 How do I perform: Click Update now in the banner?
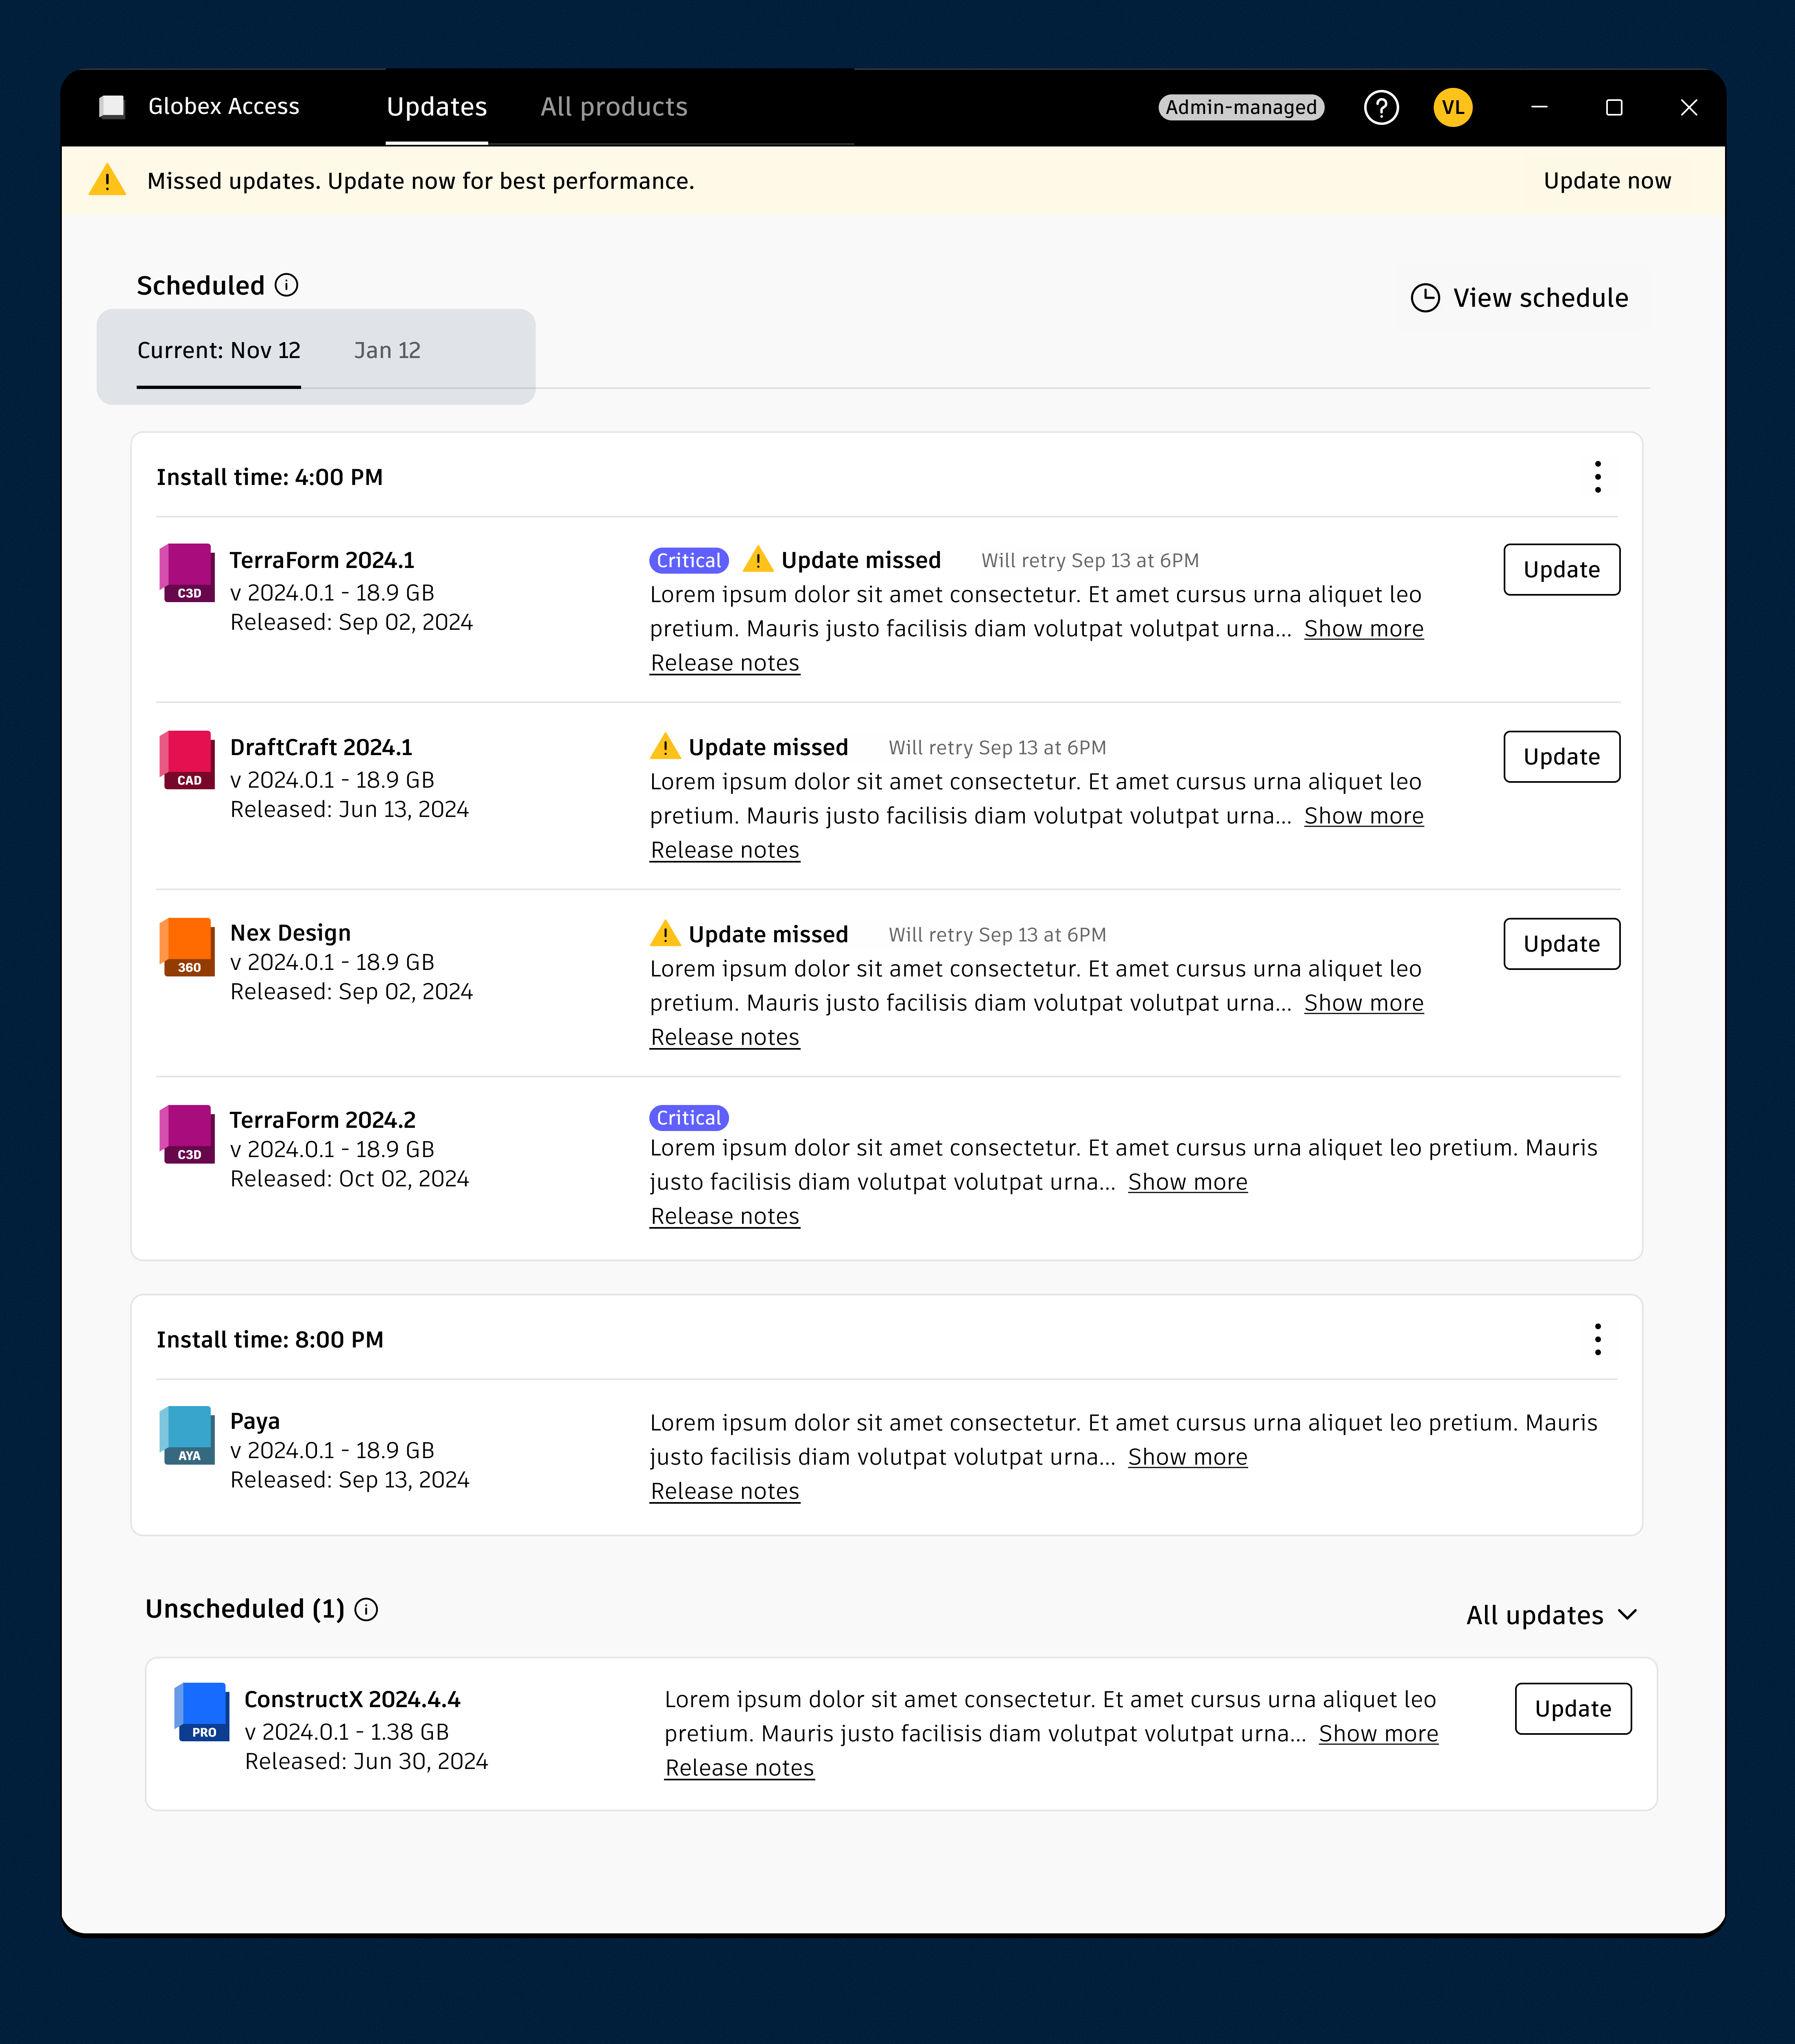click(x=1607, y=181)
